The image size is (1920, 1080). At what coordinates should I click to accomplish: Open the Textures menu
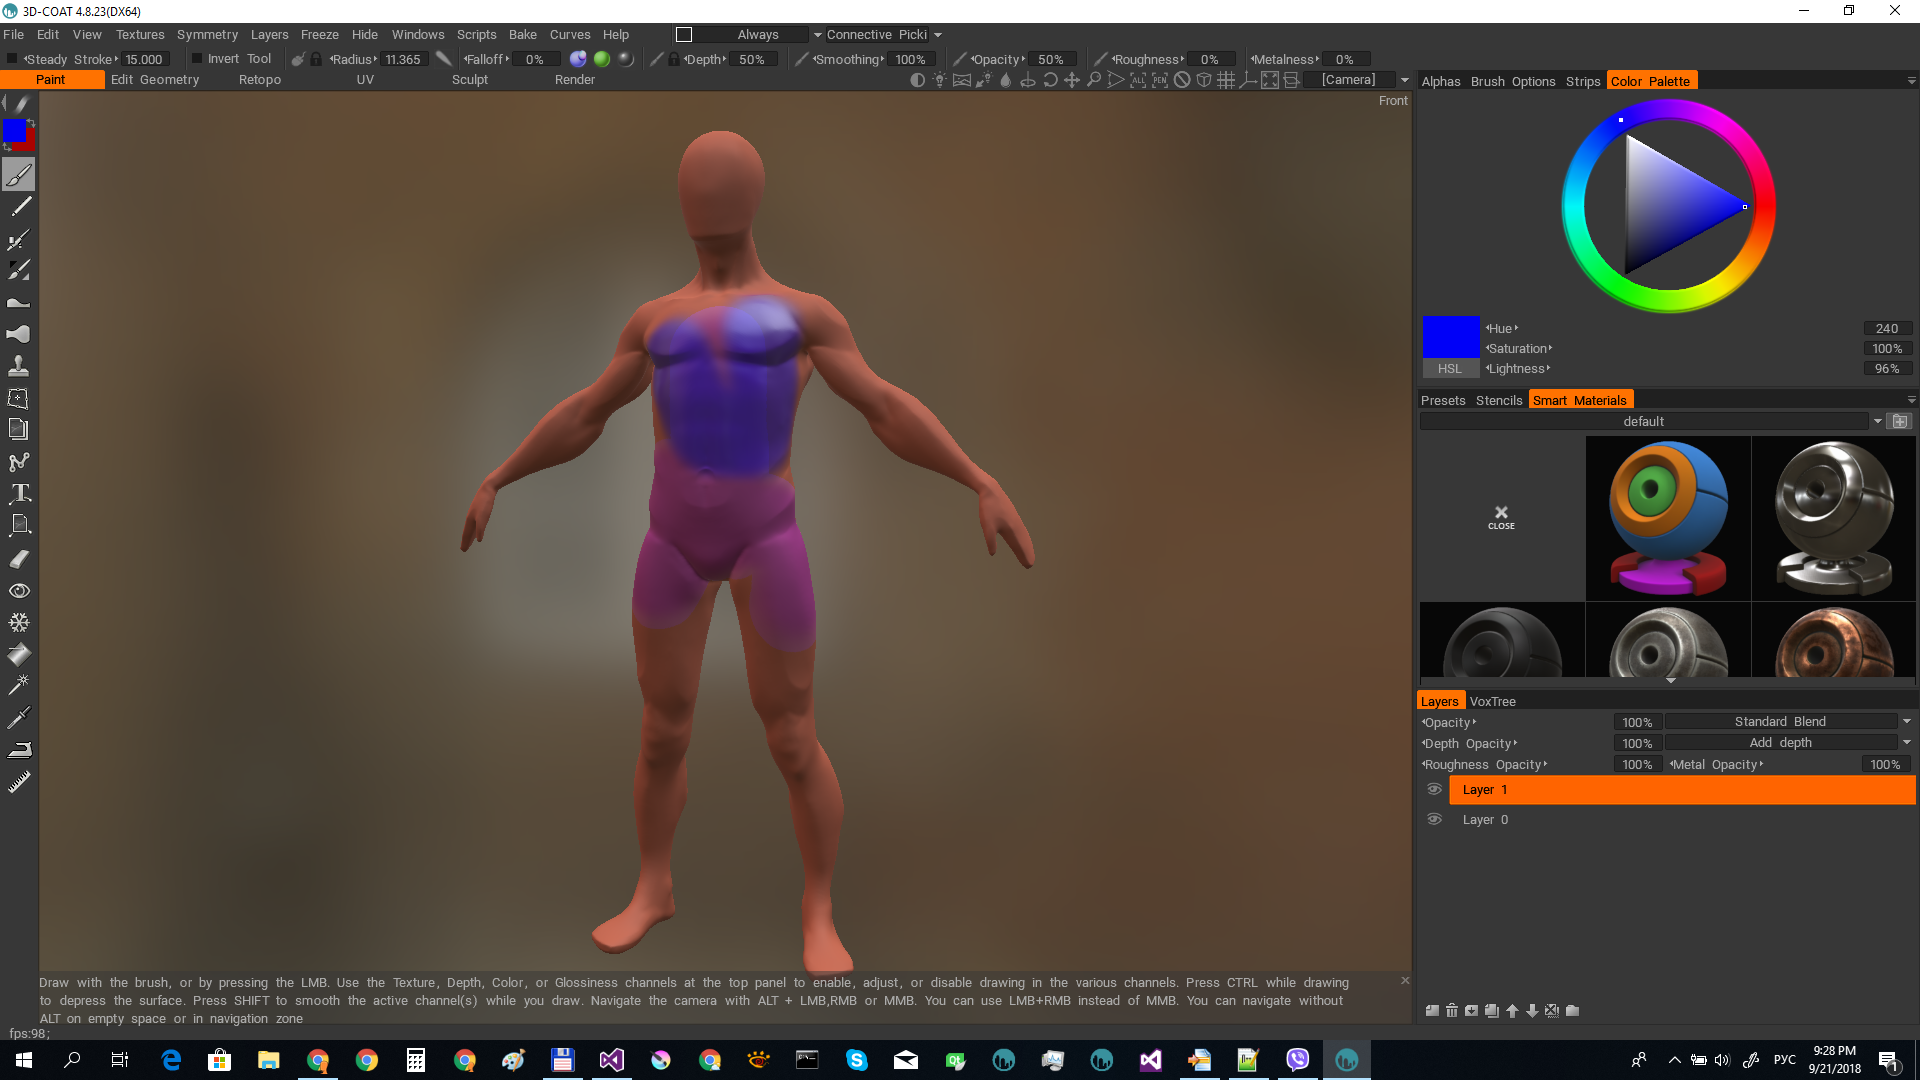tap(140, 35)
